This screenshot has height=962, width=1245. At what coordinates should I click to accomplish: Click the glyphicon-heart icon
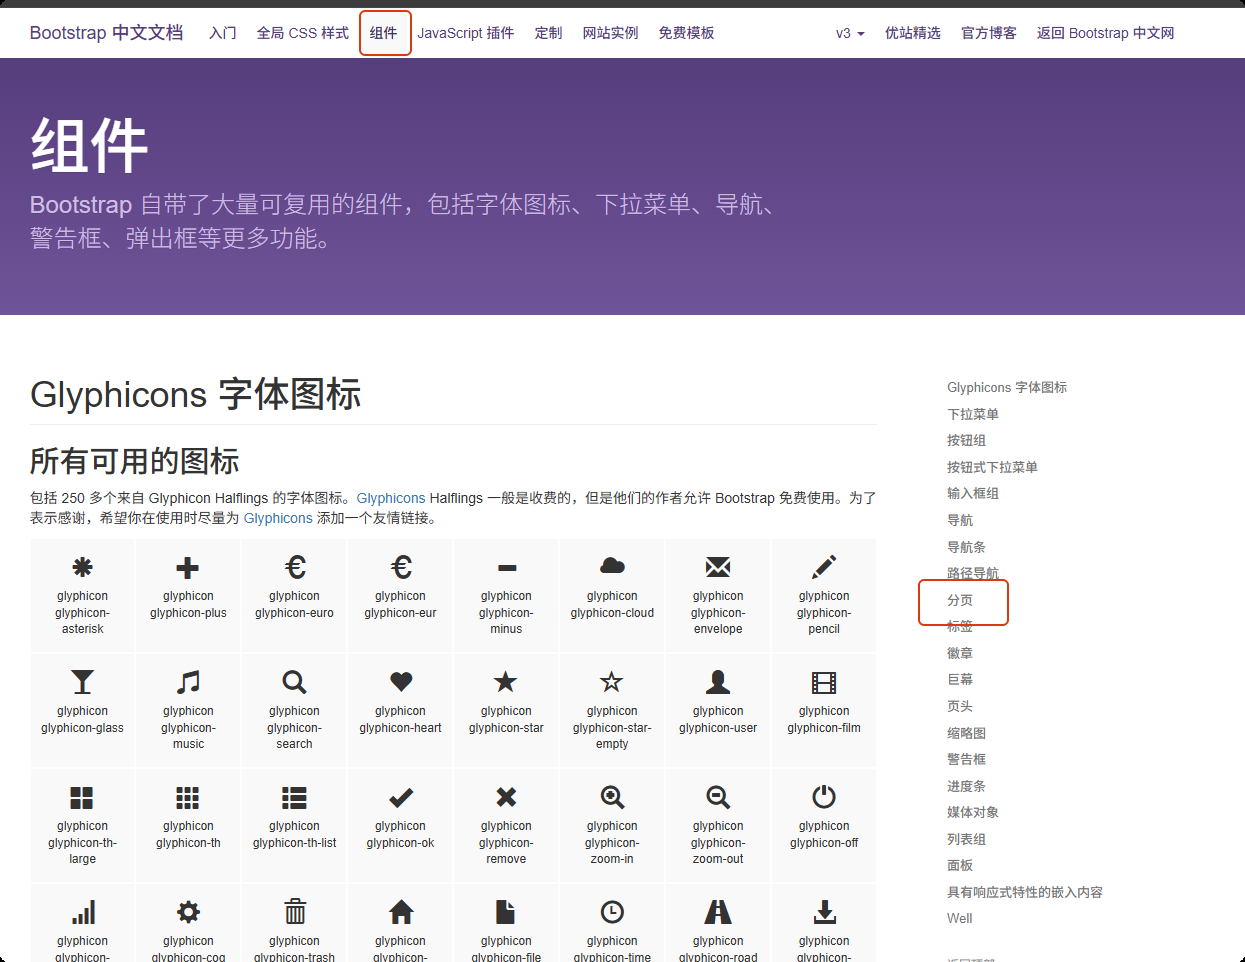[x=401, y=682]
